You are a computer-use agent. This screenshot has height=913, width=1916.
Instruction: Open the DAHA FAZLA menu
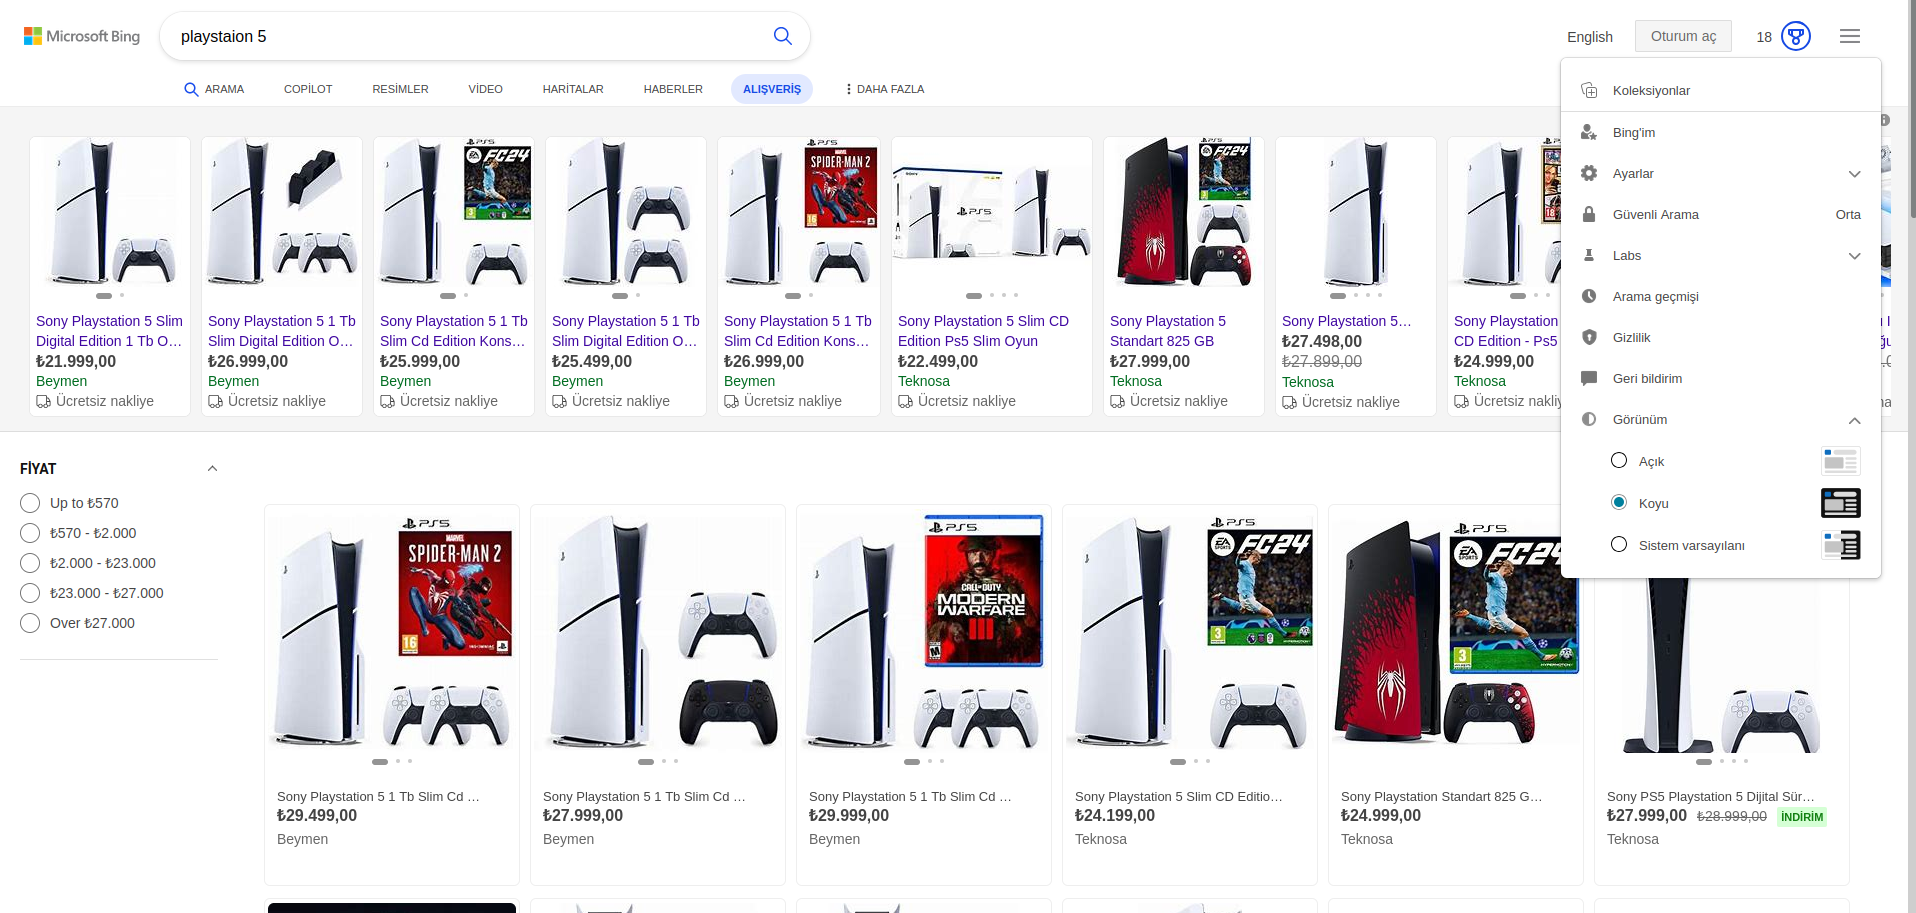point(884,89)
